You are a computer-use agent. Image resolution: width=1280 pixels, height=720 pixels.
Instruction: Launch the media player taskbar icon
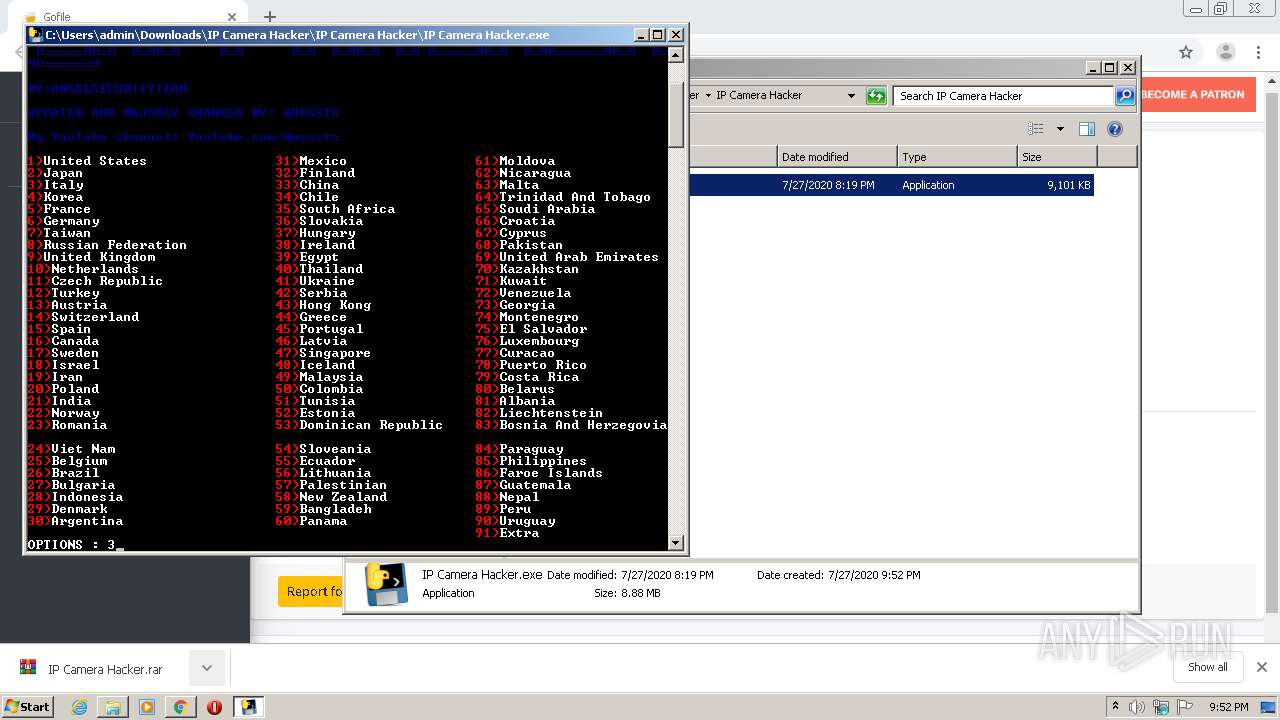point(147,707)
